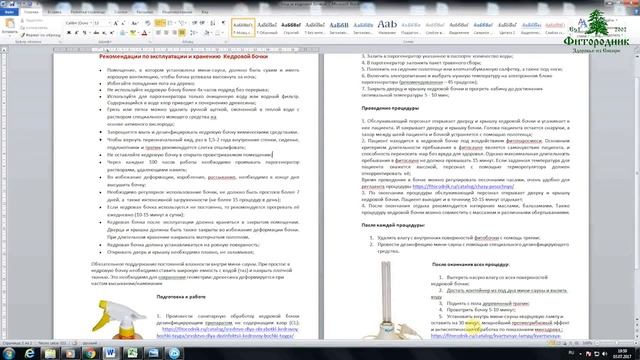Click the Grow Font icon
Image resolution: width=640 pixels, height=360 pixels.
[116, 23]
